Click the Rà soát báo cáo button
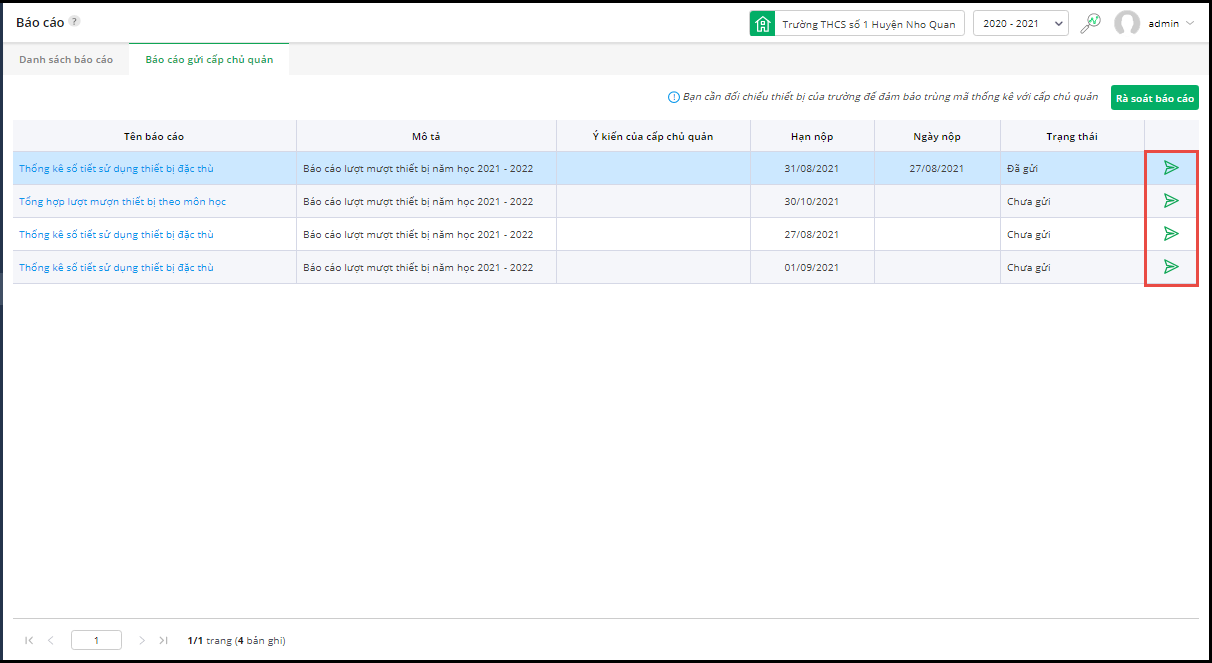The width and height of the screenshot is (1212, 663). coord(1155,98)
